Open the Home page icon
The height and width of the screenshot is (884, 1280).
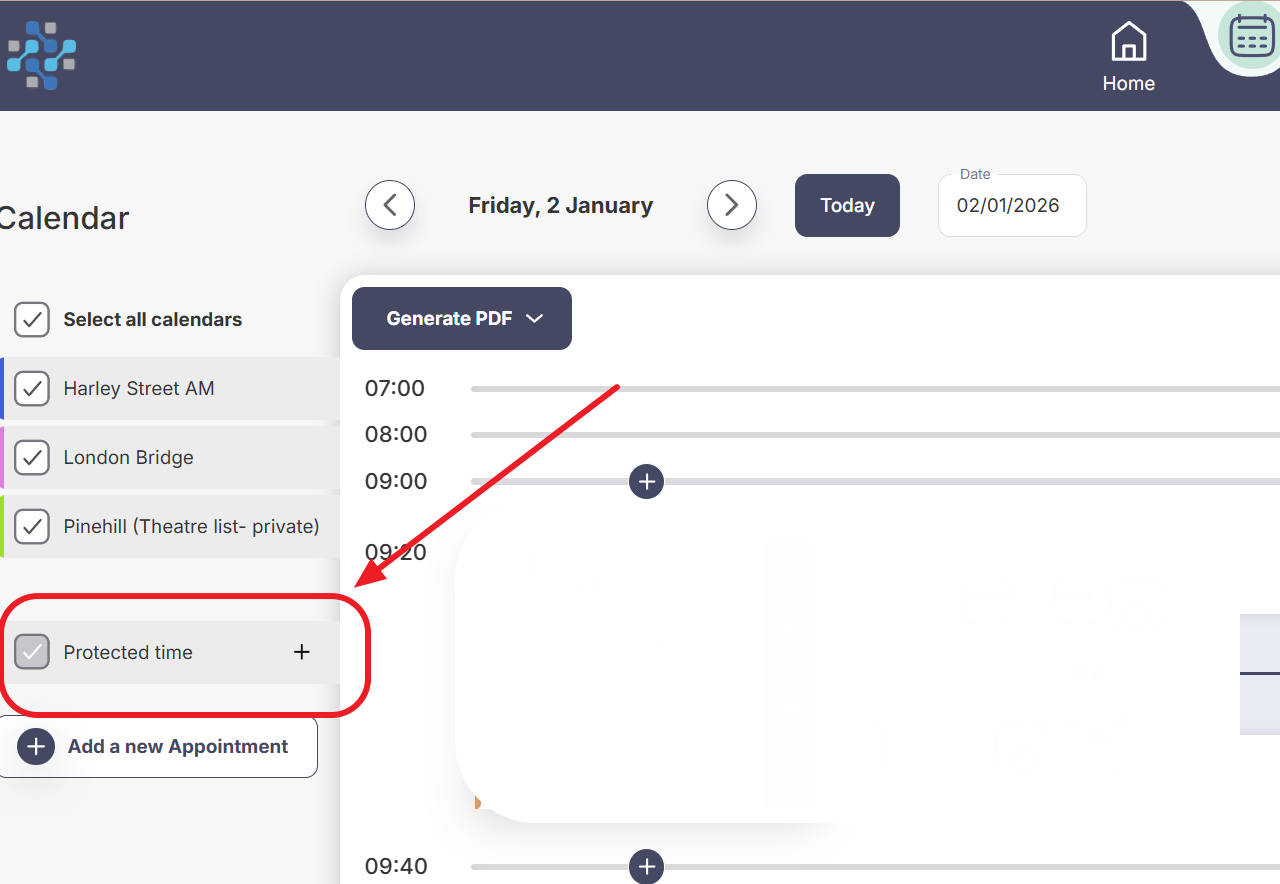pos(1128,44)
